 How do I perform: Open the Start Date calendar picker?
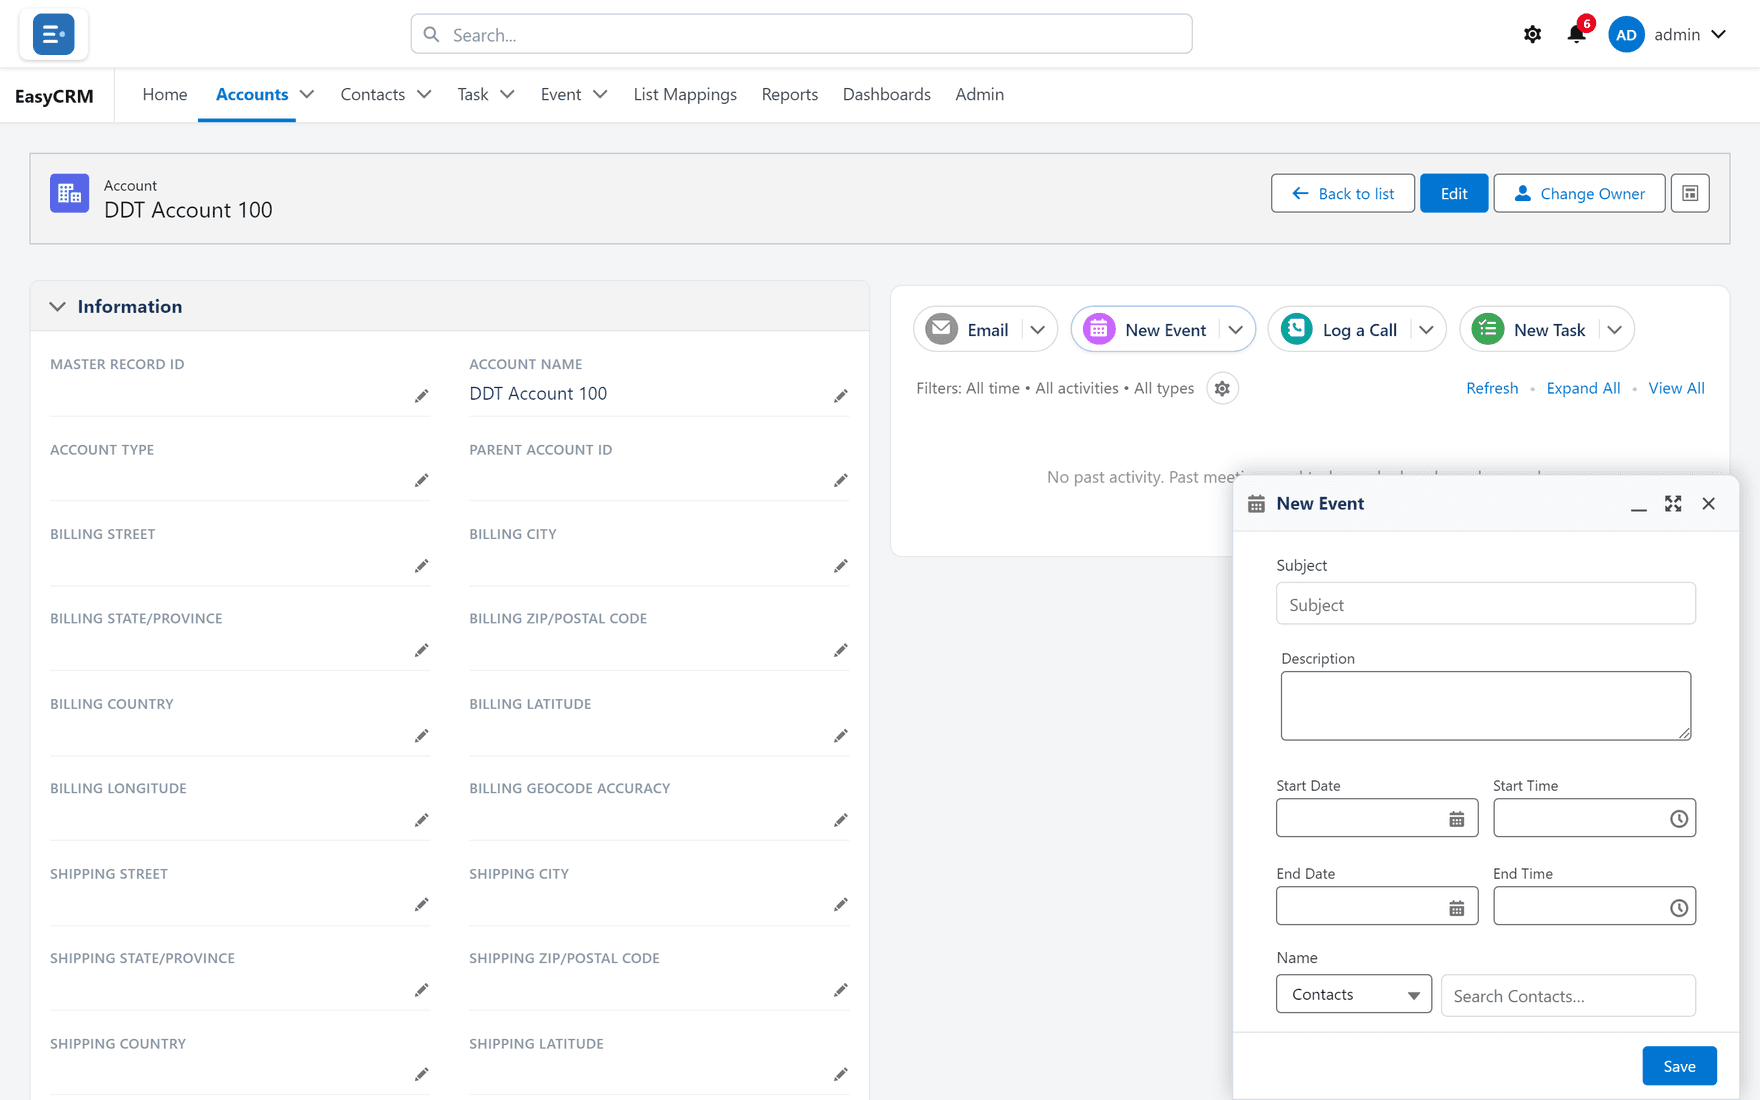pyautogui.click(x=1457, y=819)
